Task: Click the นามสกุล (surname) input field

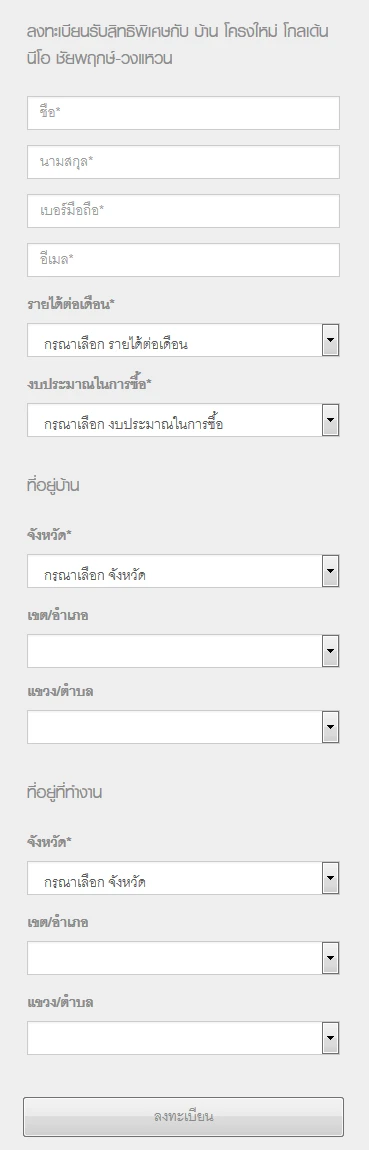Action: tap(183, 162)
